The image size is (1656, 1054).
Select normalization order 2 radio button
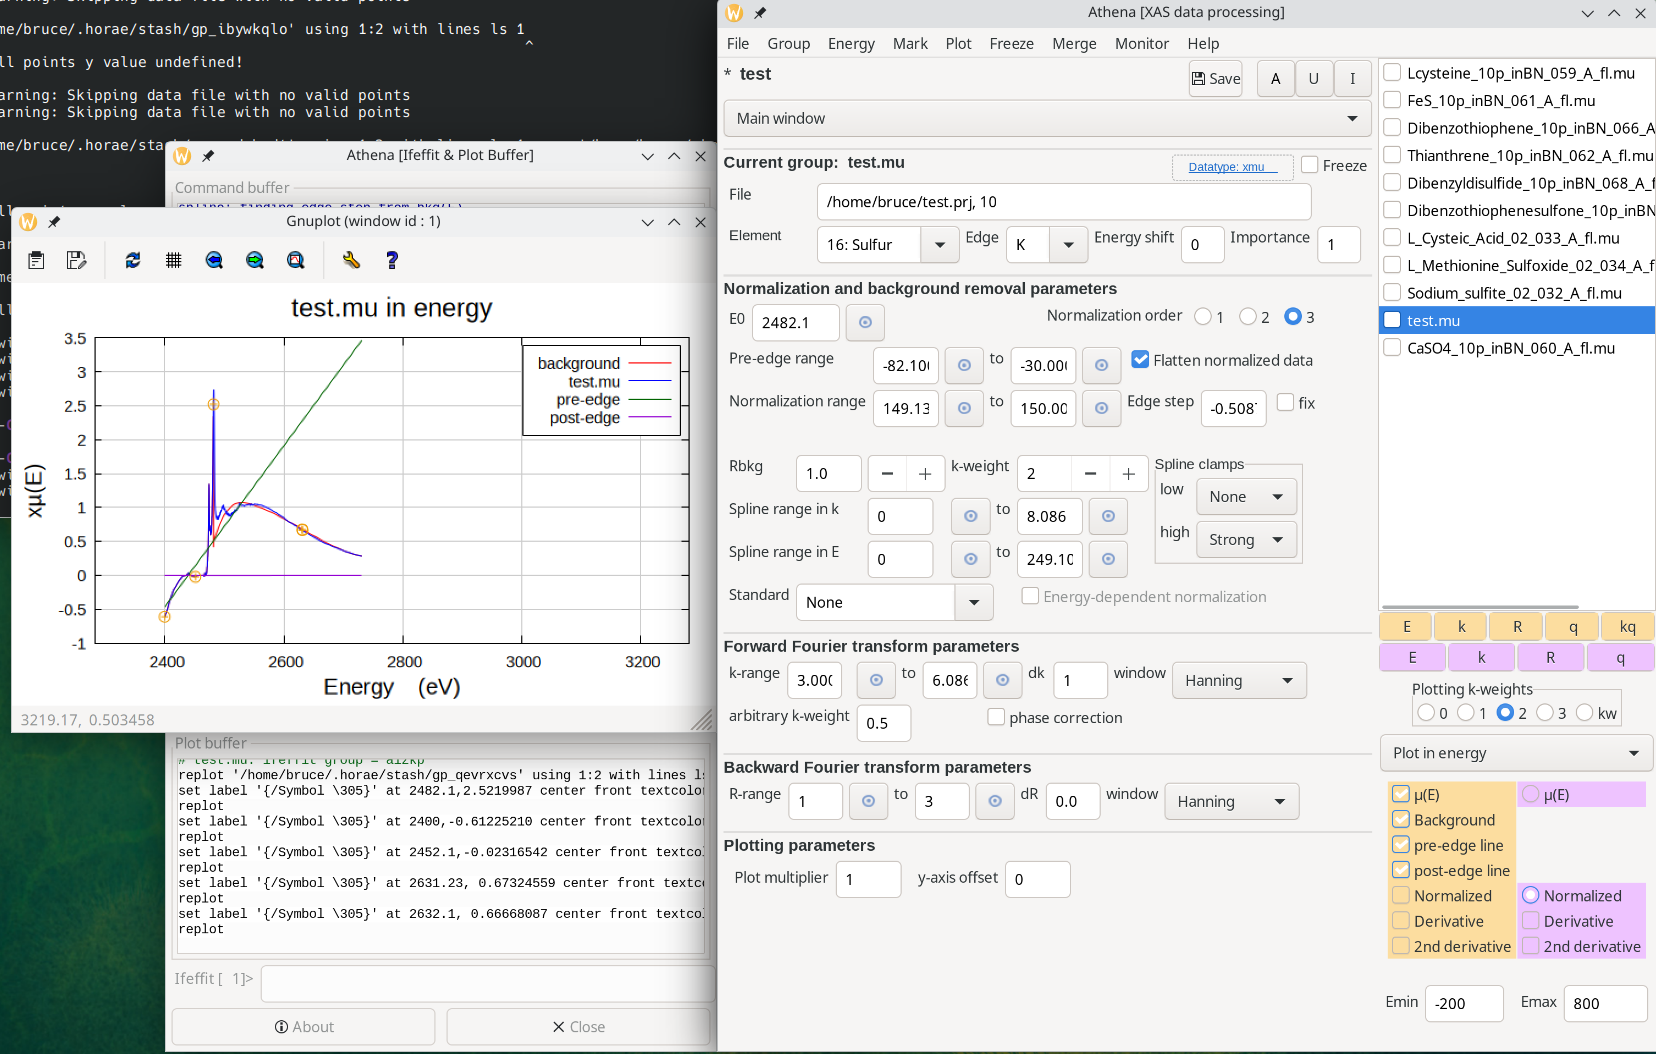[x=1248, y=317]
